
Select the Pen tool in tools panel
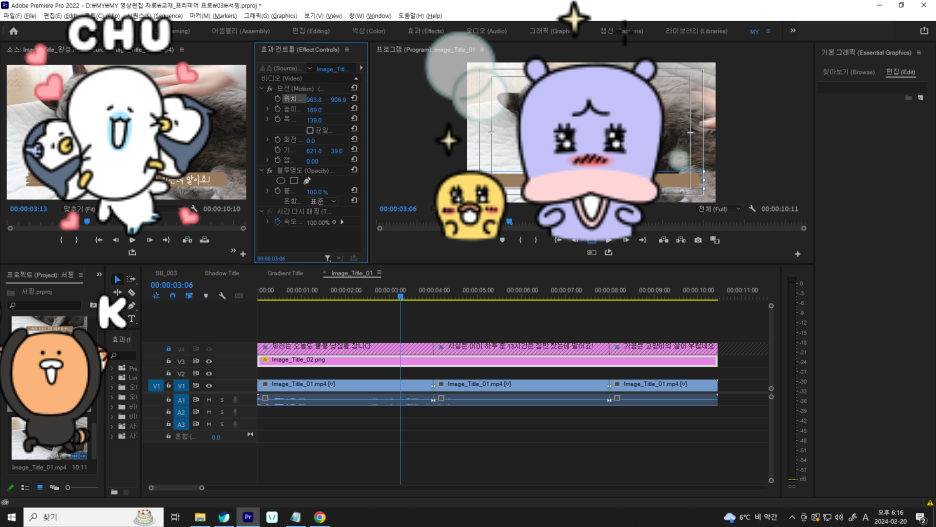tap(131, 306)
